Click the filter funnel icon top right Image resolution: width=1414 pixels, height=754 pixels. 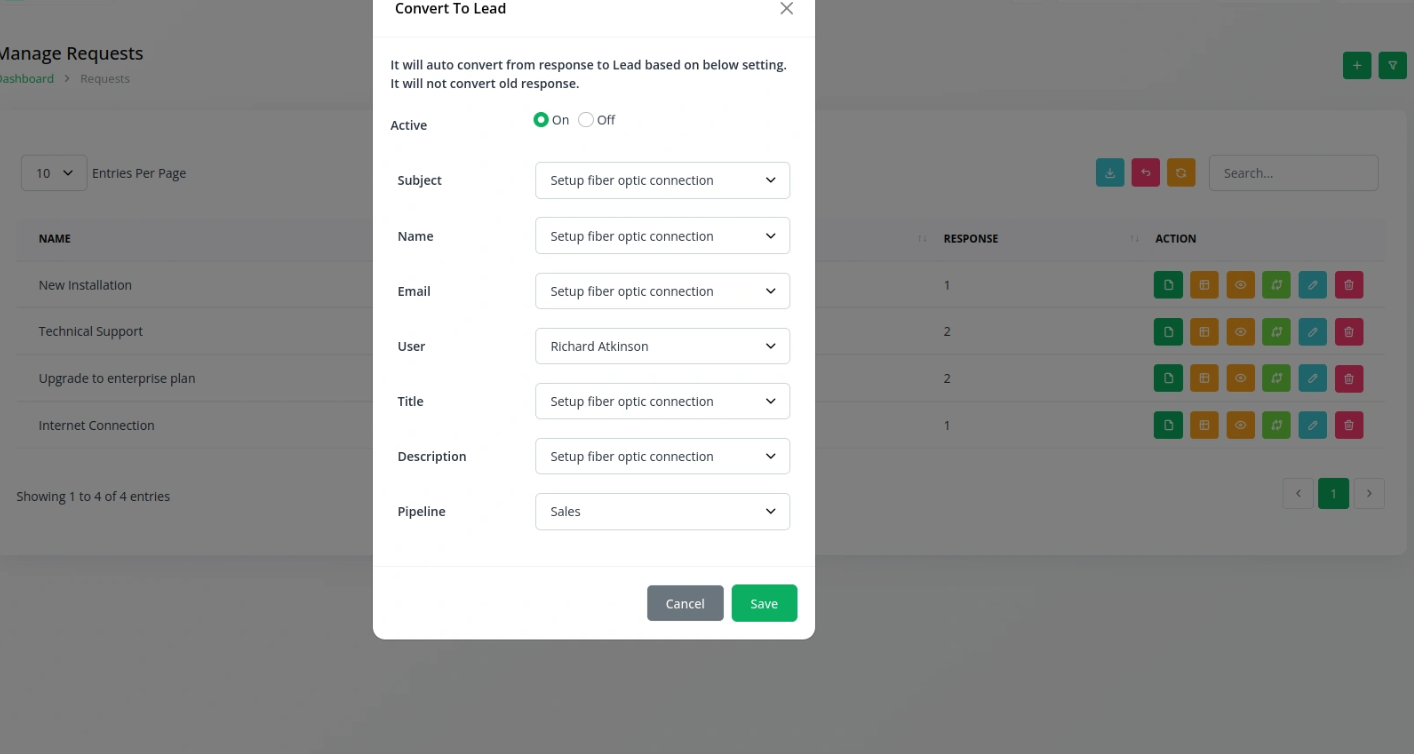click(x=1392, y=65)
